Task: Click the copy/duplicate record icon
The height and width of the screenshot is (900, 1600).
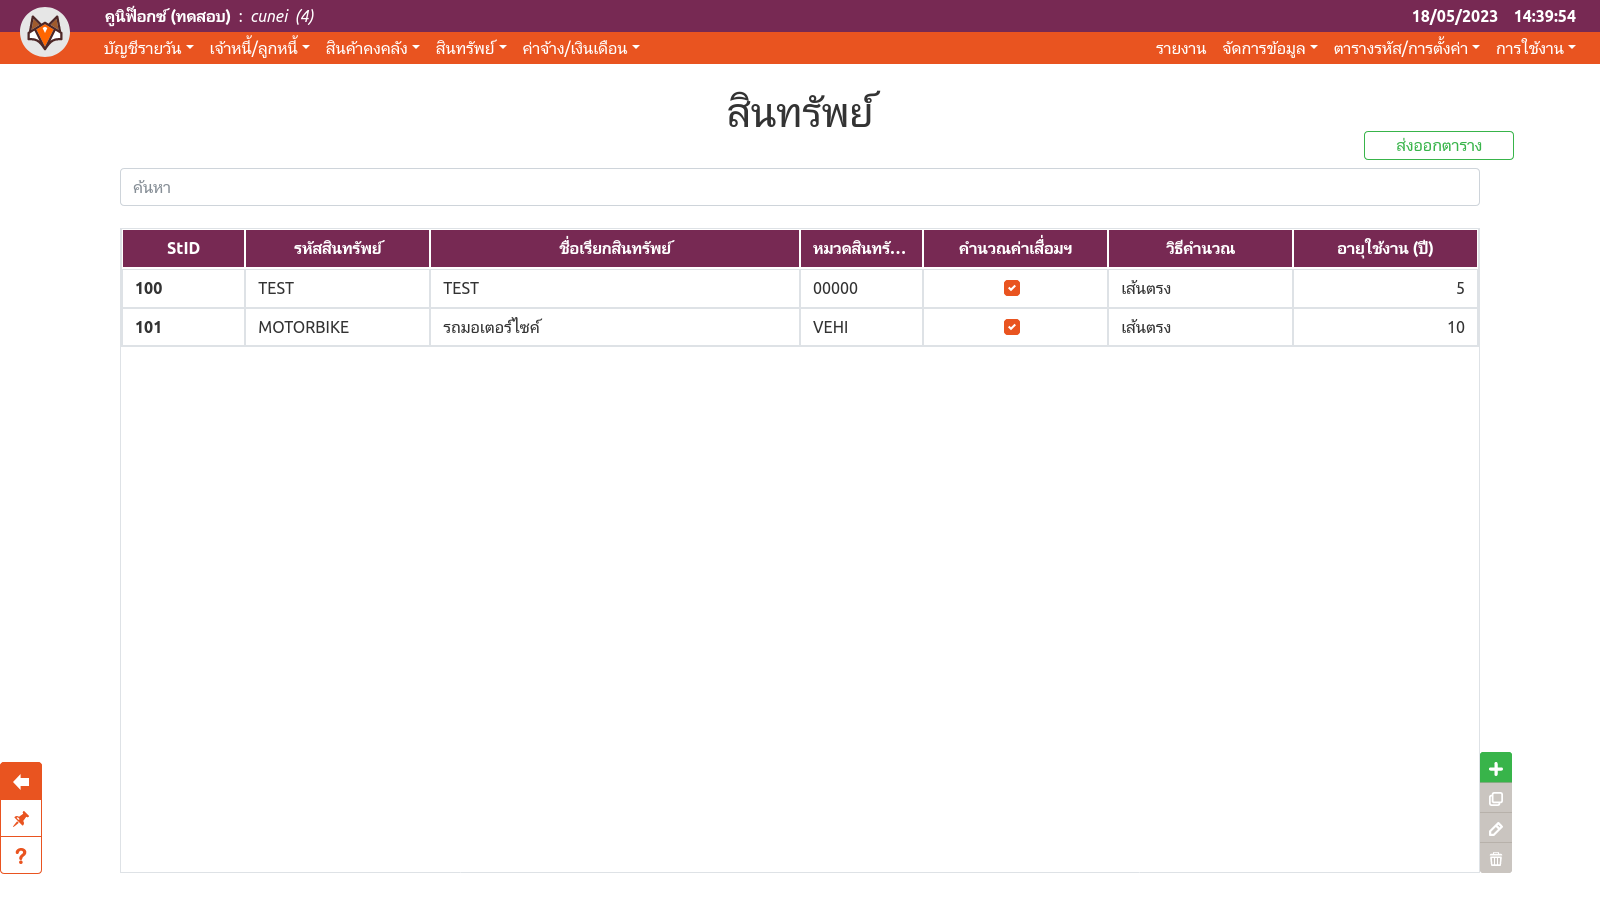Action: tap(1496, 799)
